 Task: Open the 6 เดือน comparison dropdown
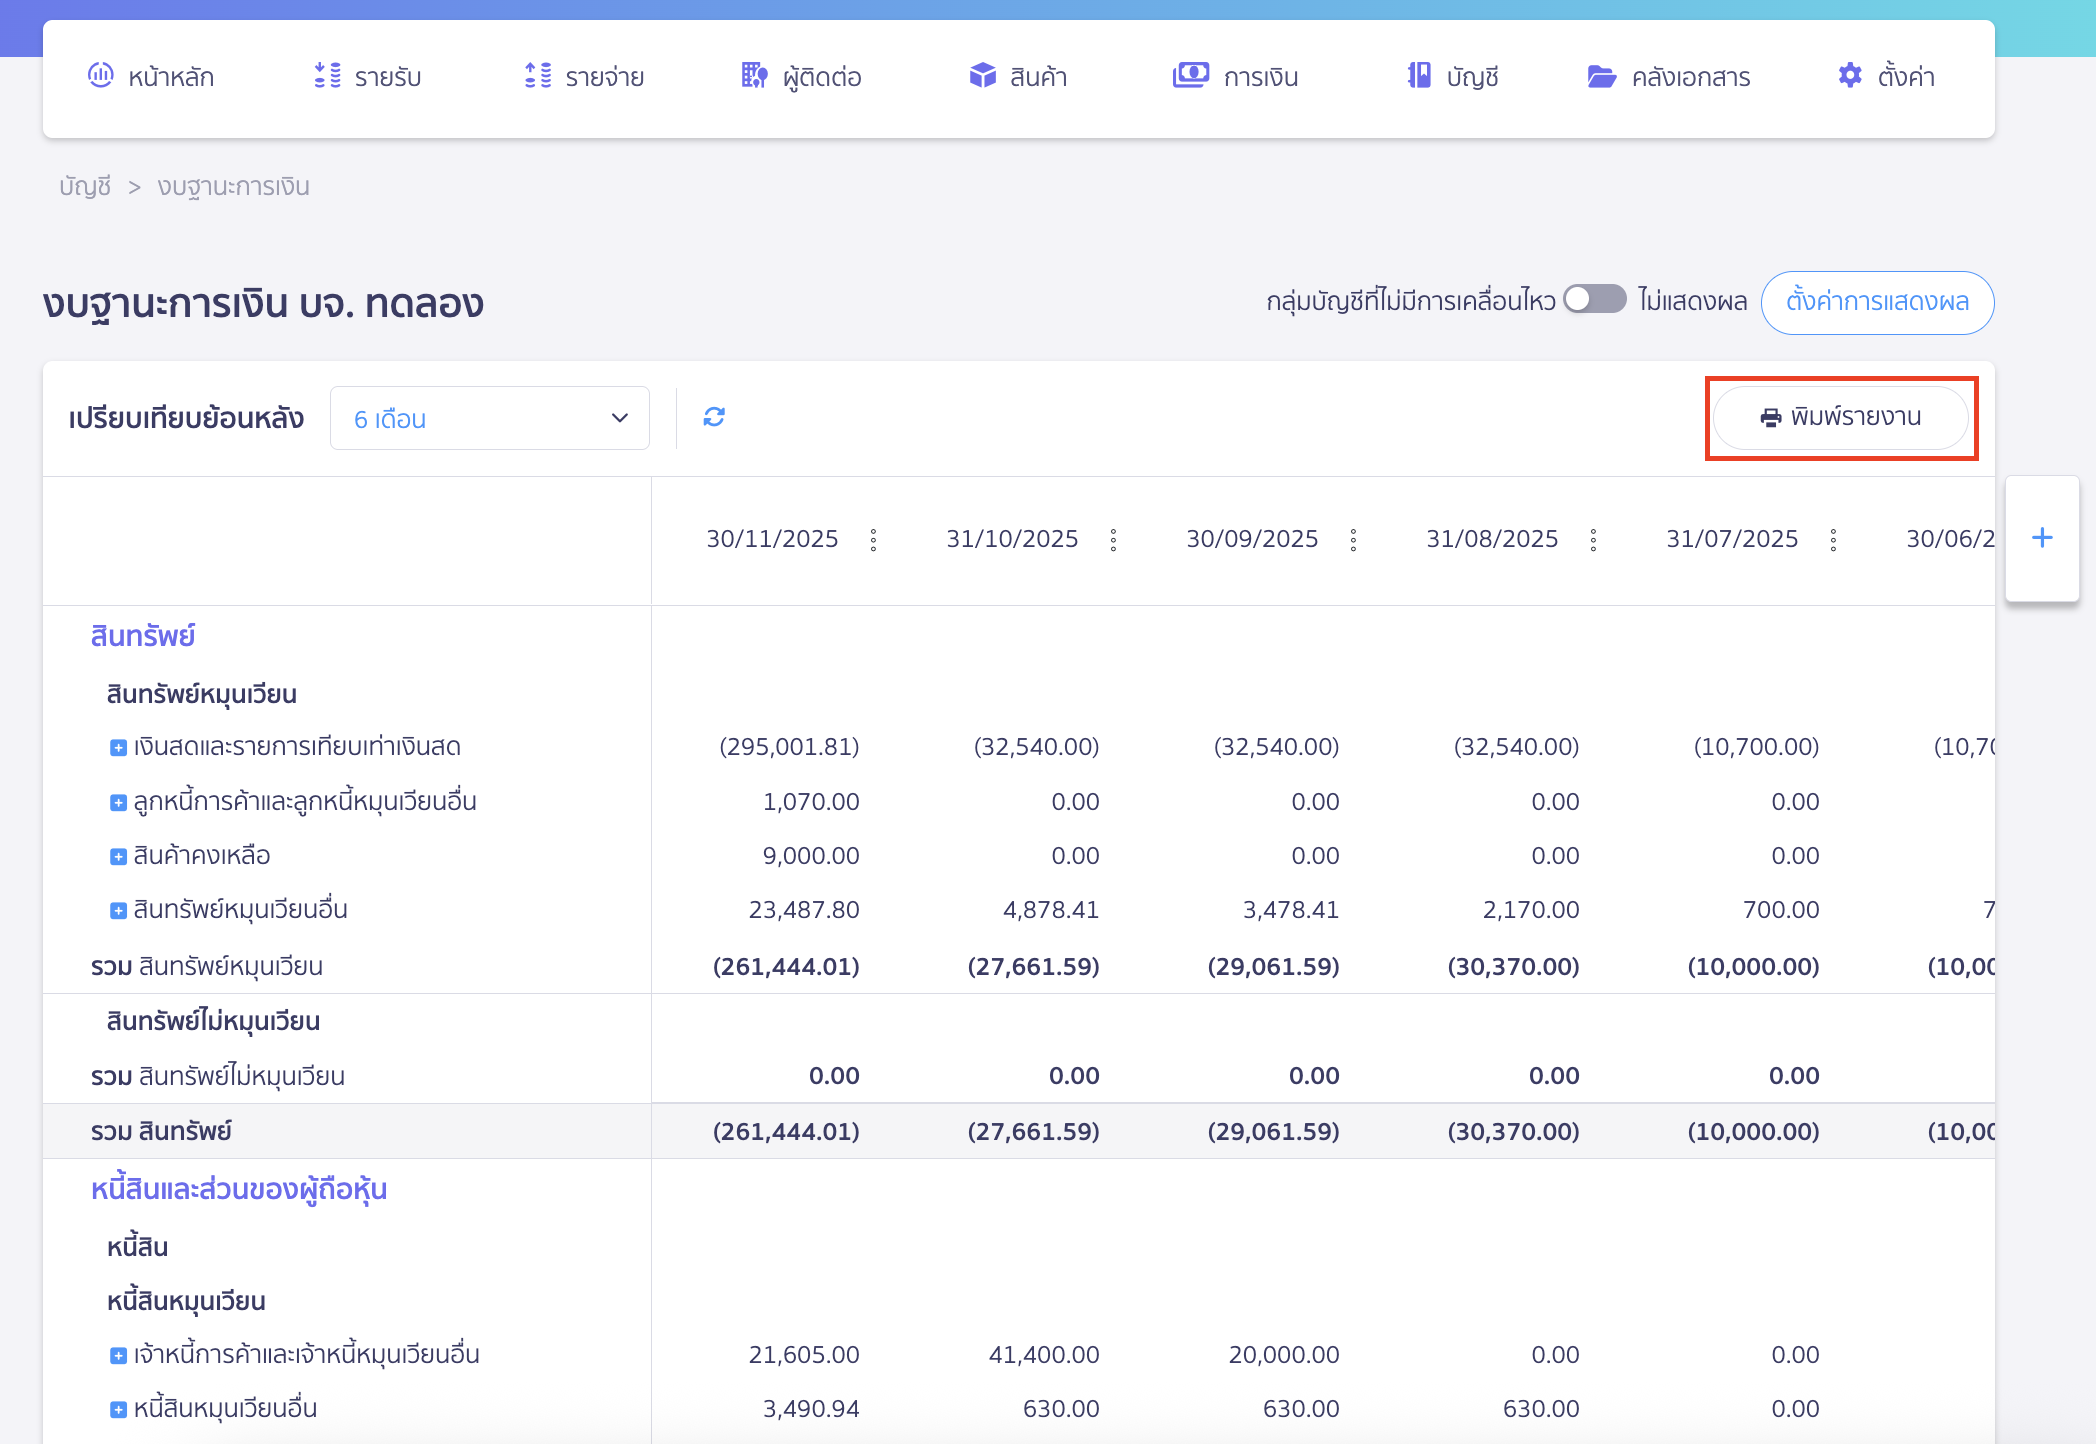tap(489, 418)
